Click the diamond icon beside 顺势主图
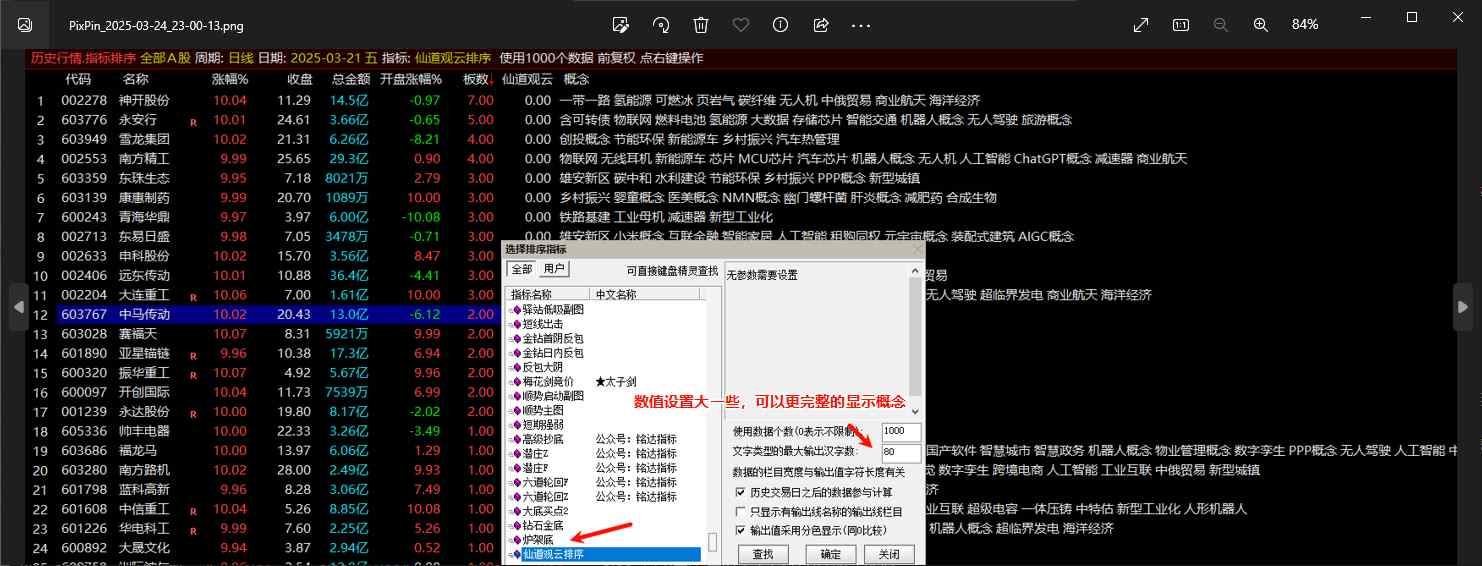The height and width of the screenshot is (566, 1482). coord(517,410)
